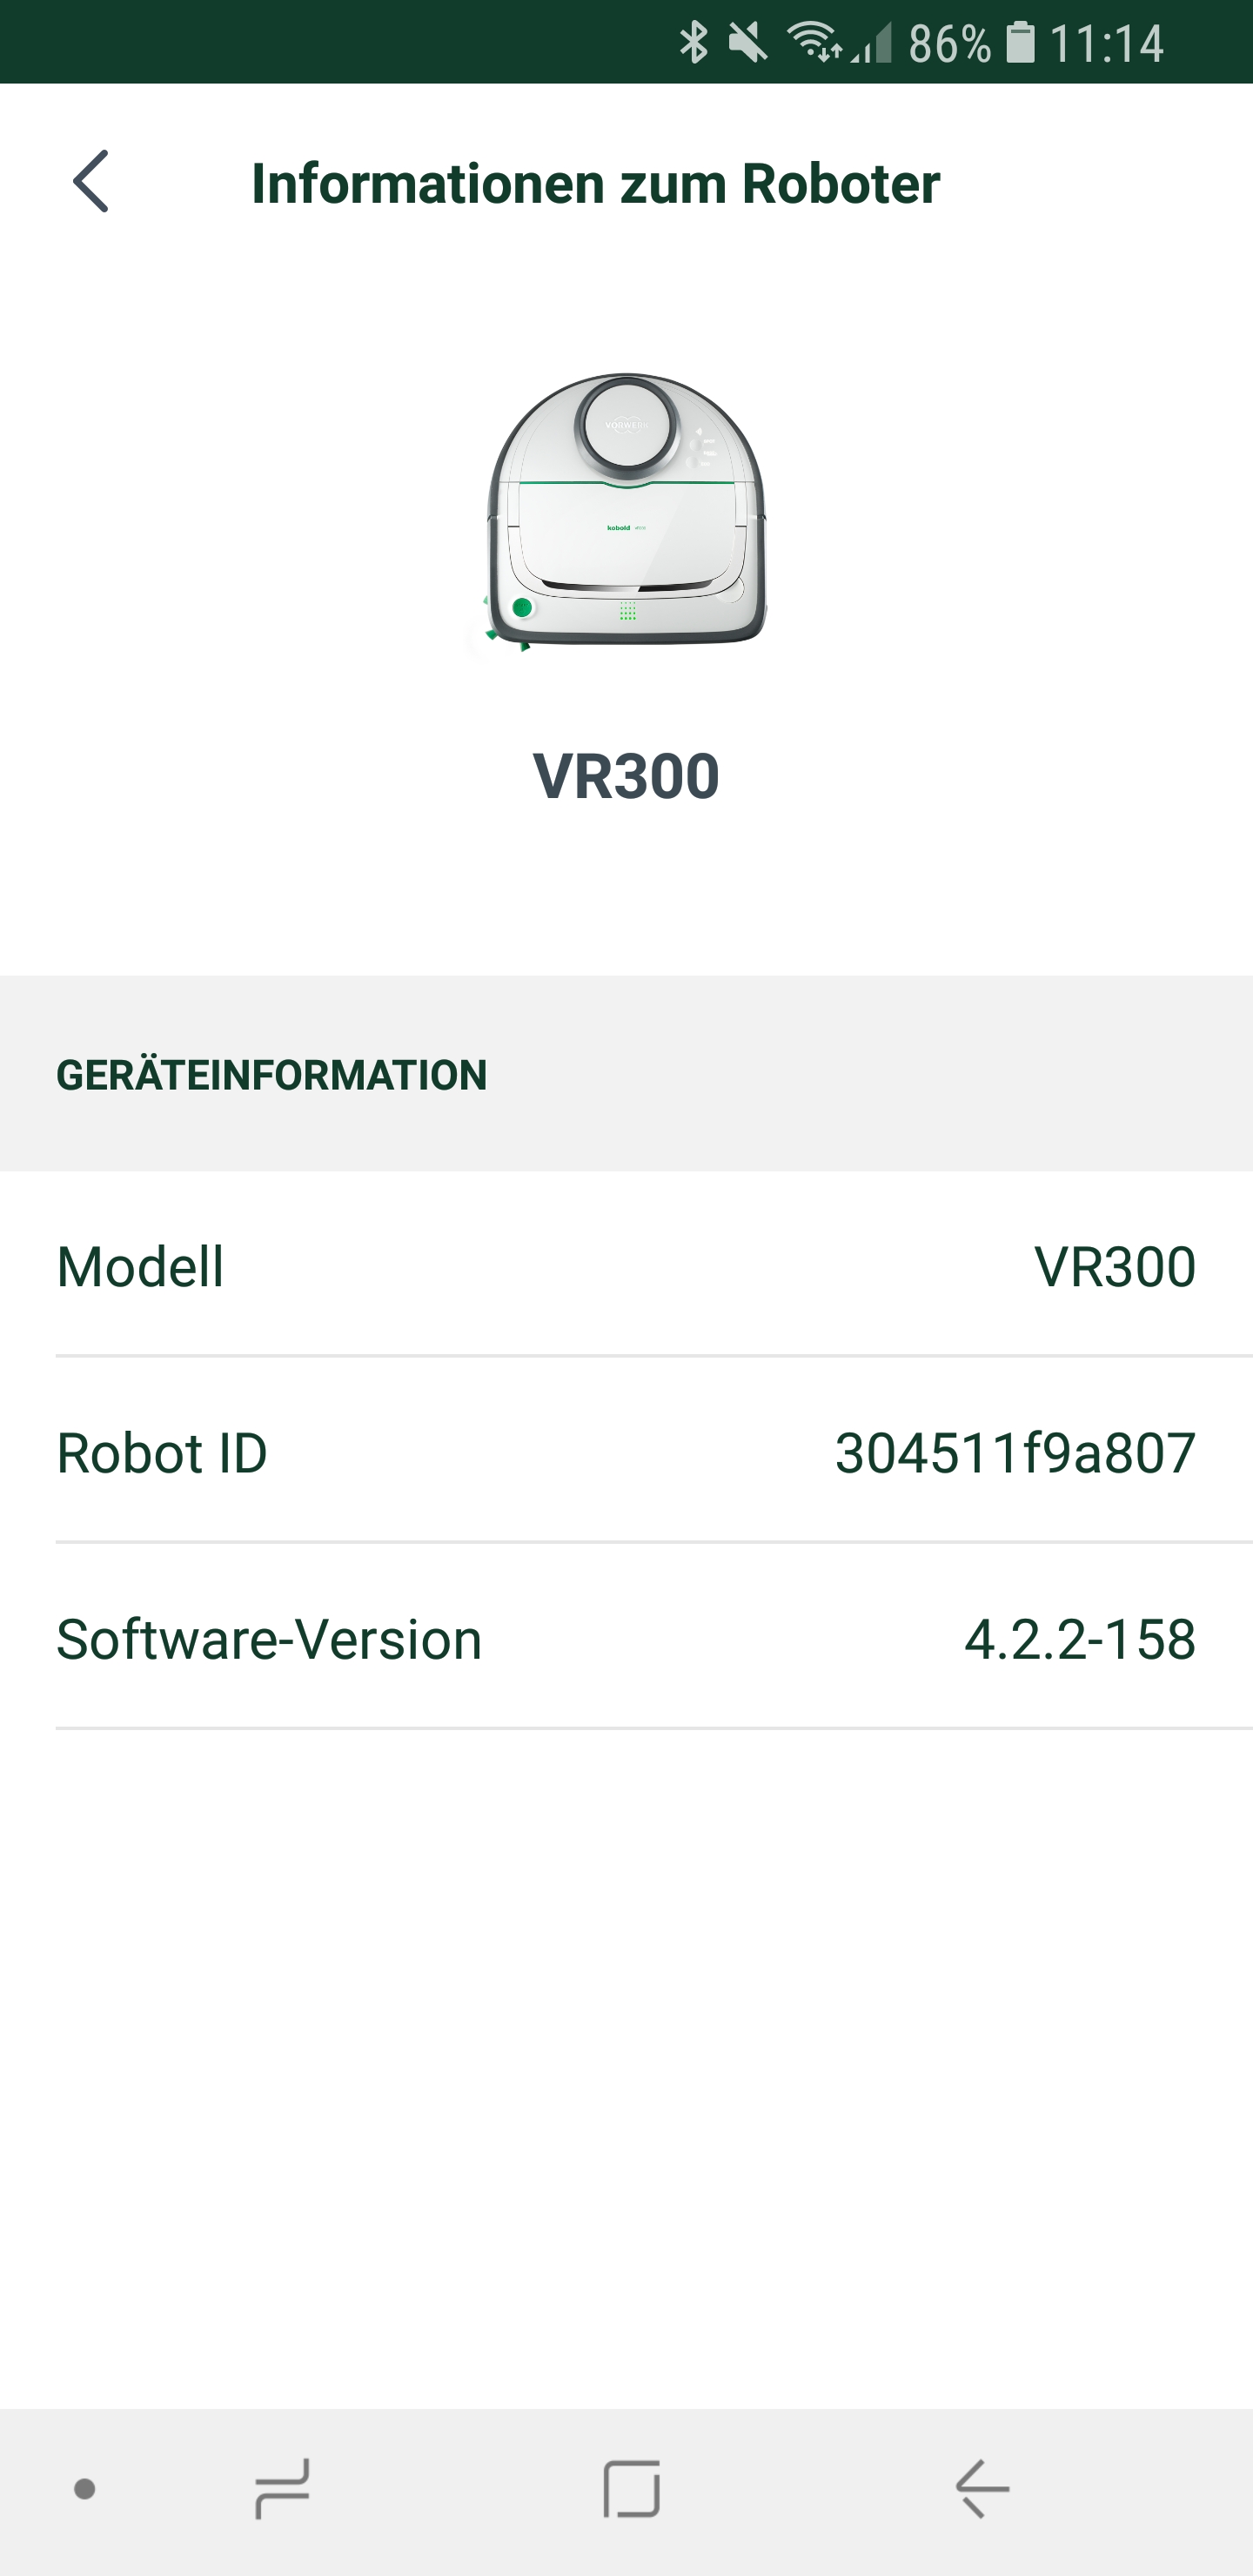Tap the Kobold robot vacuum image
Image resolution: width=1253 pixels, height=2576 pixels.
(x=626, y=513)
